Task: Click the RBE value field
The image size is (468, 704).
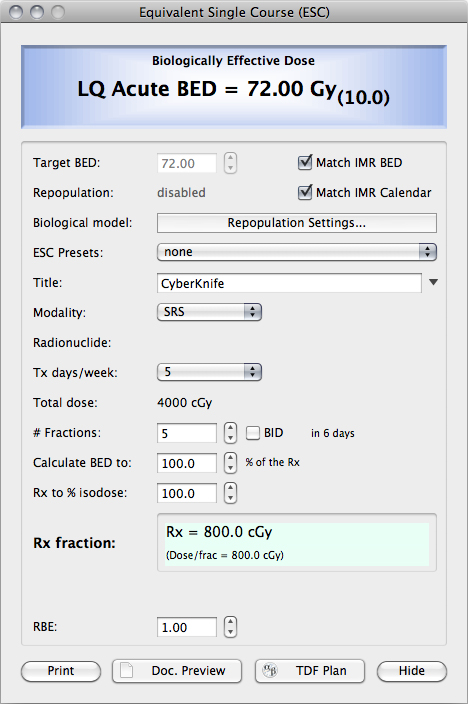Action: tap(187, 627)
